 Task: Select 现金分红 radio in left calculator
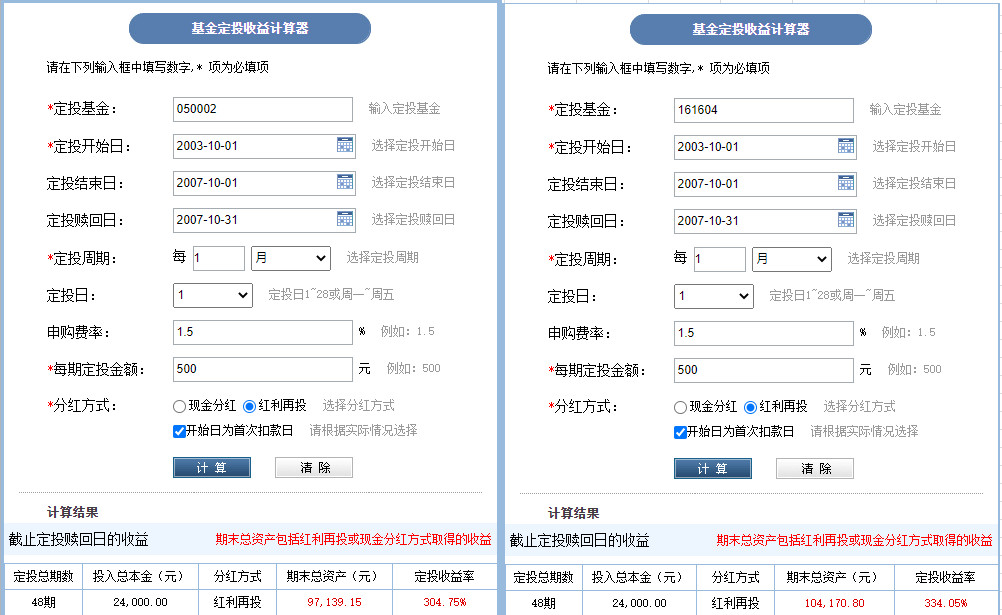180,406
